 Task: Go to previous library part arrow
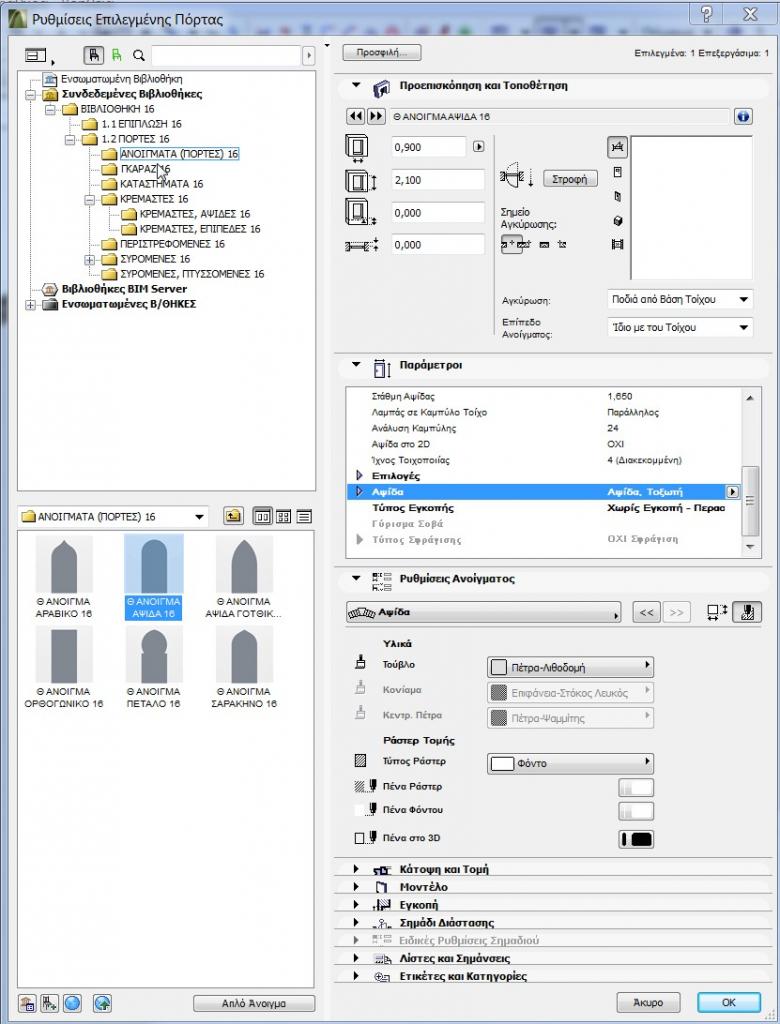(x=356, y=117)
